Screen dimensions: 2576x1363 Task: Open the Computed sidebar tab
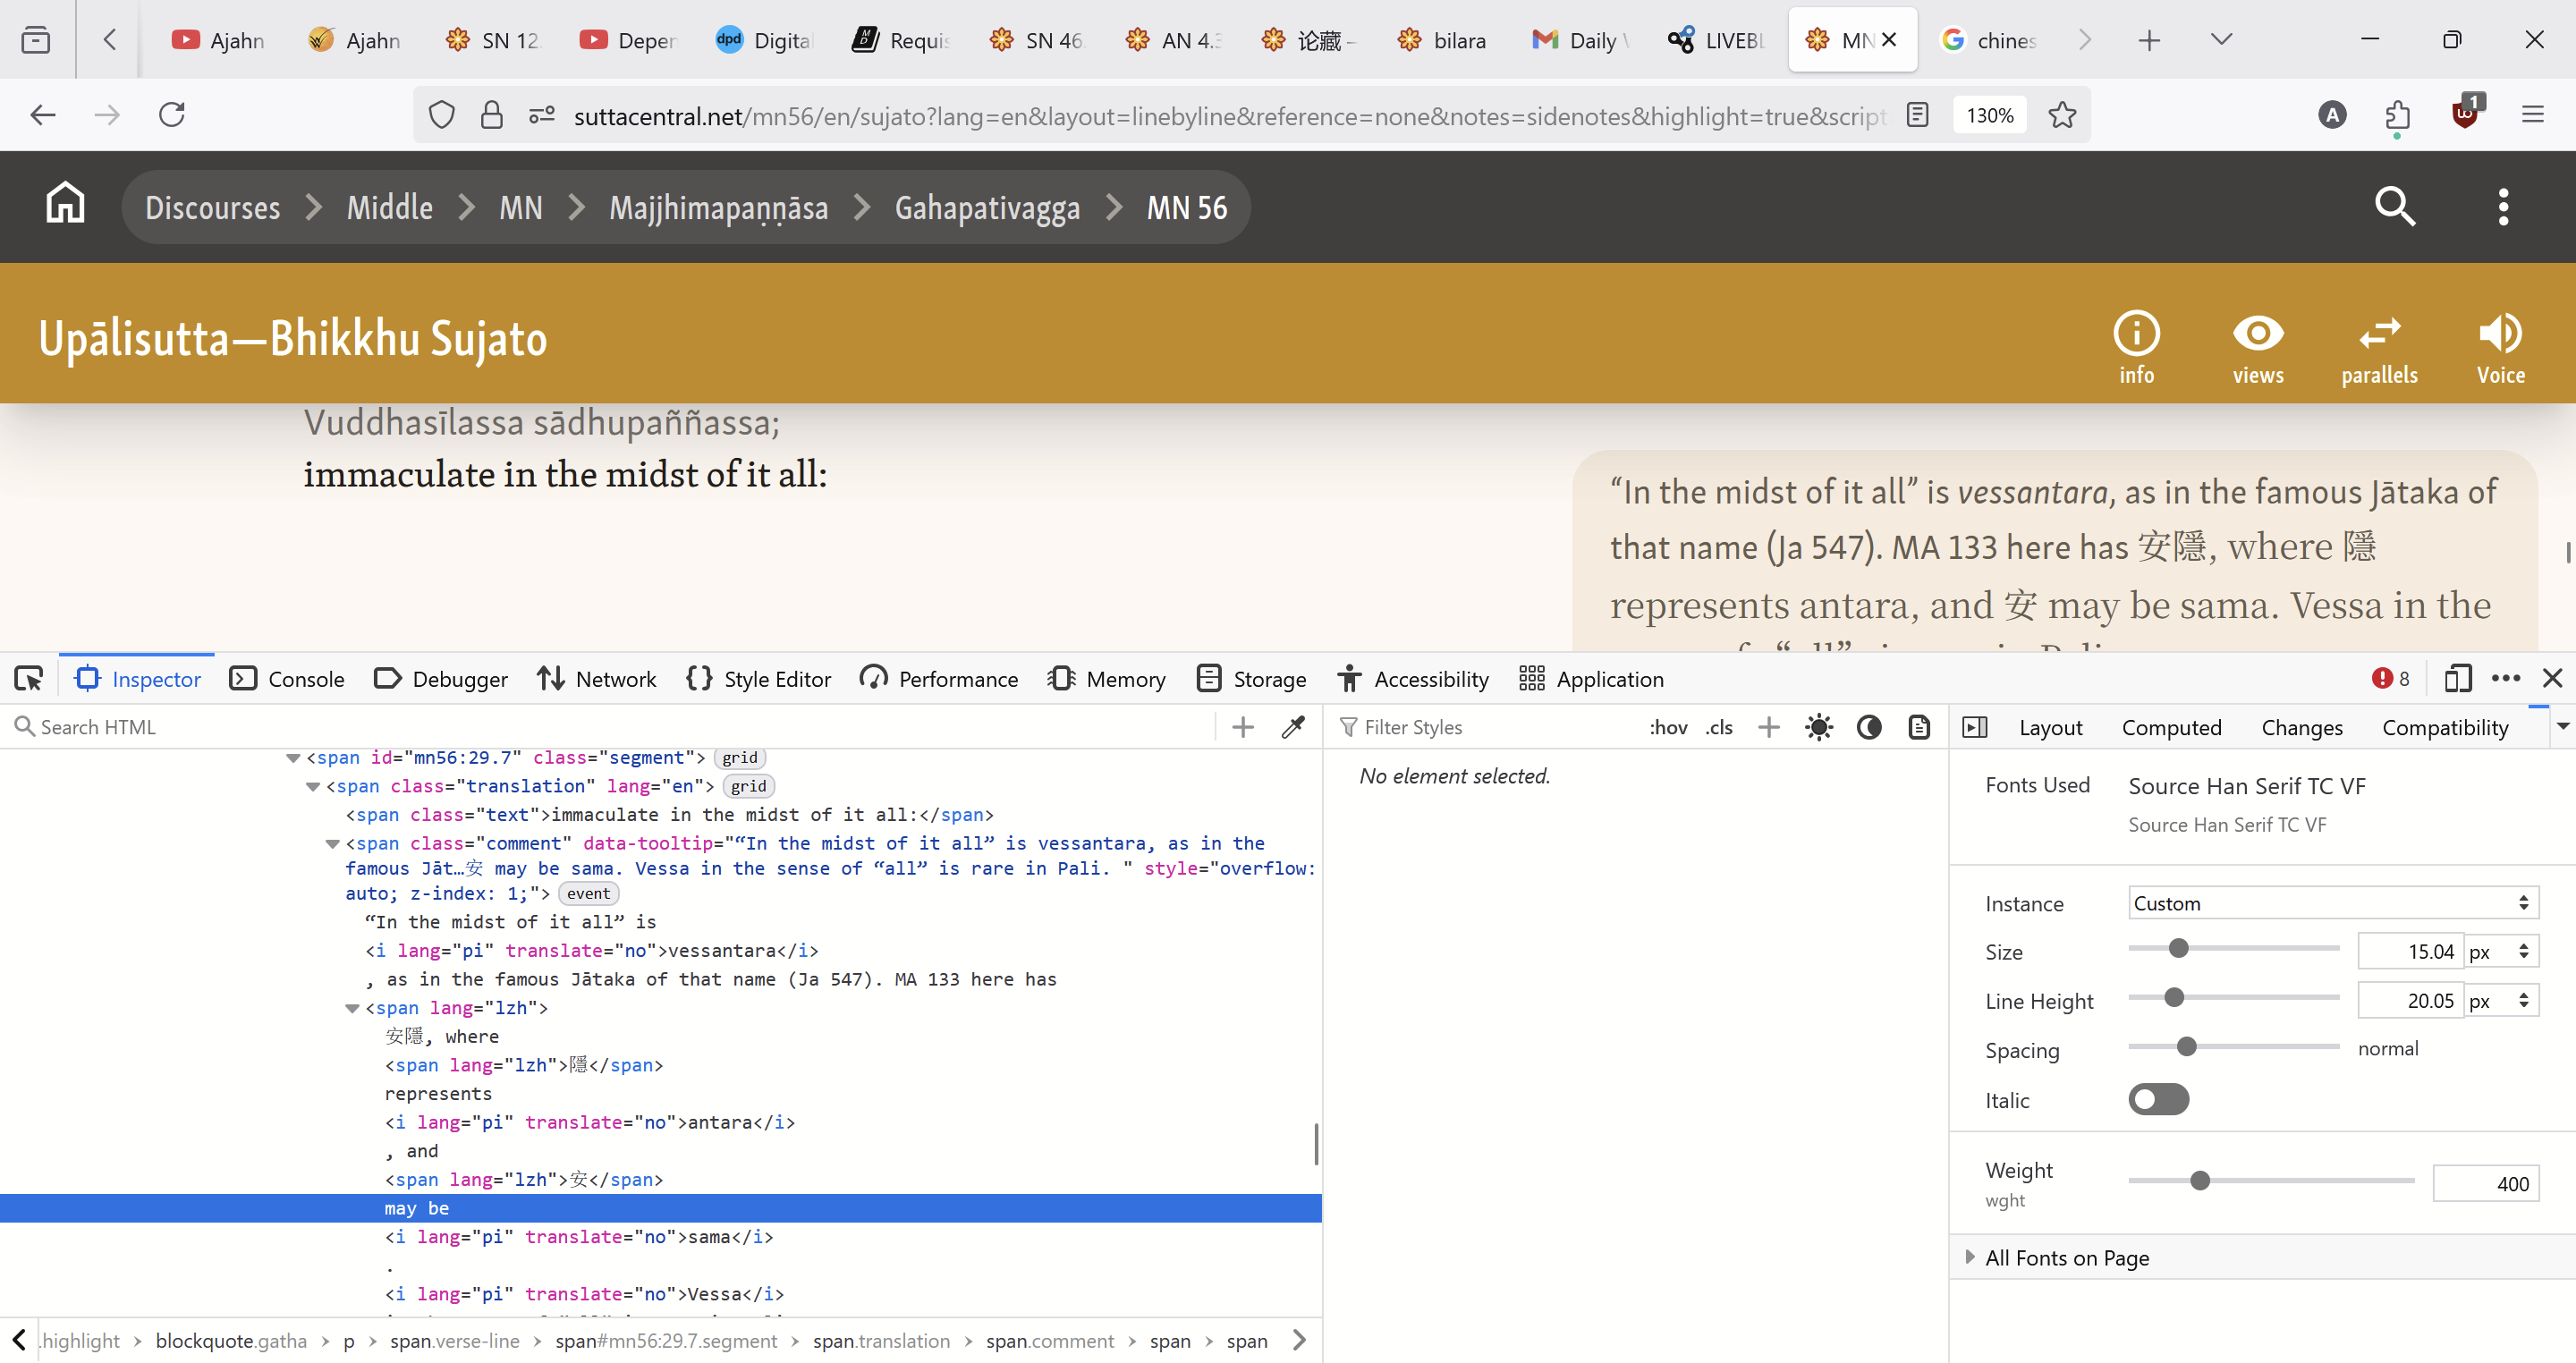2171,727
